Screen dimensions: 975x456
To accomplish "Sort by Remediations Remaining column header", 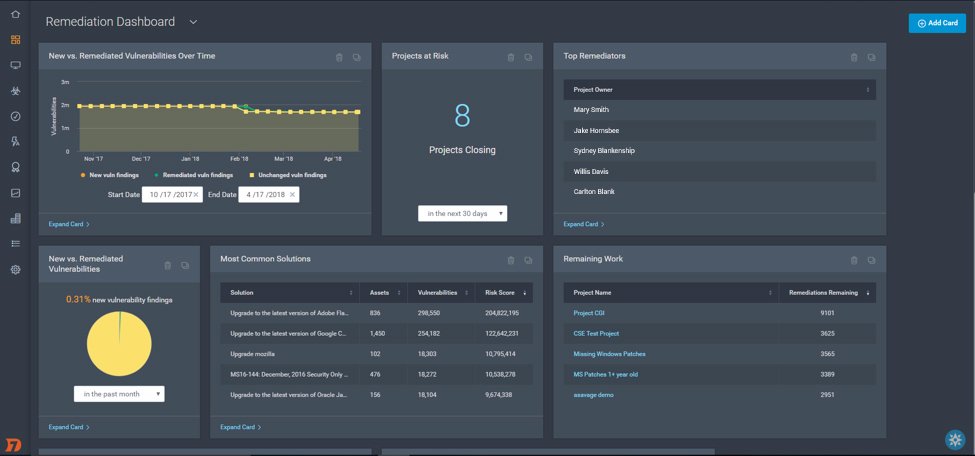I will pyautogui.click(x=828, y=293).
